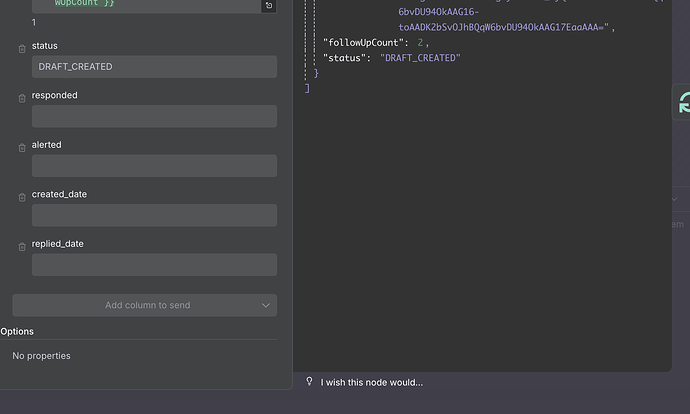Delete the replied_date column
This screenshot has height=414, width=690.
22,247
